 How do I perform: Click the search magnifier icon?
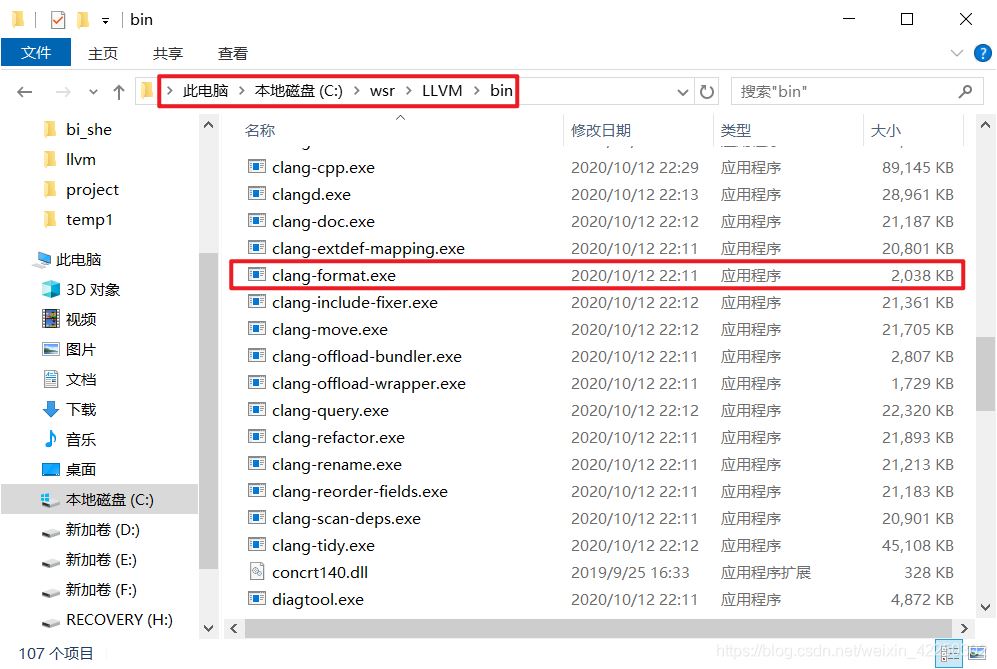coord(965,91)
